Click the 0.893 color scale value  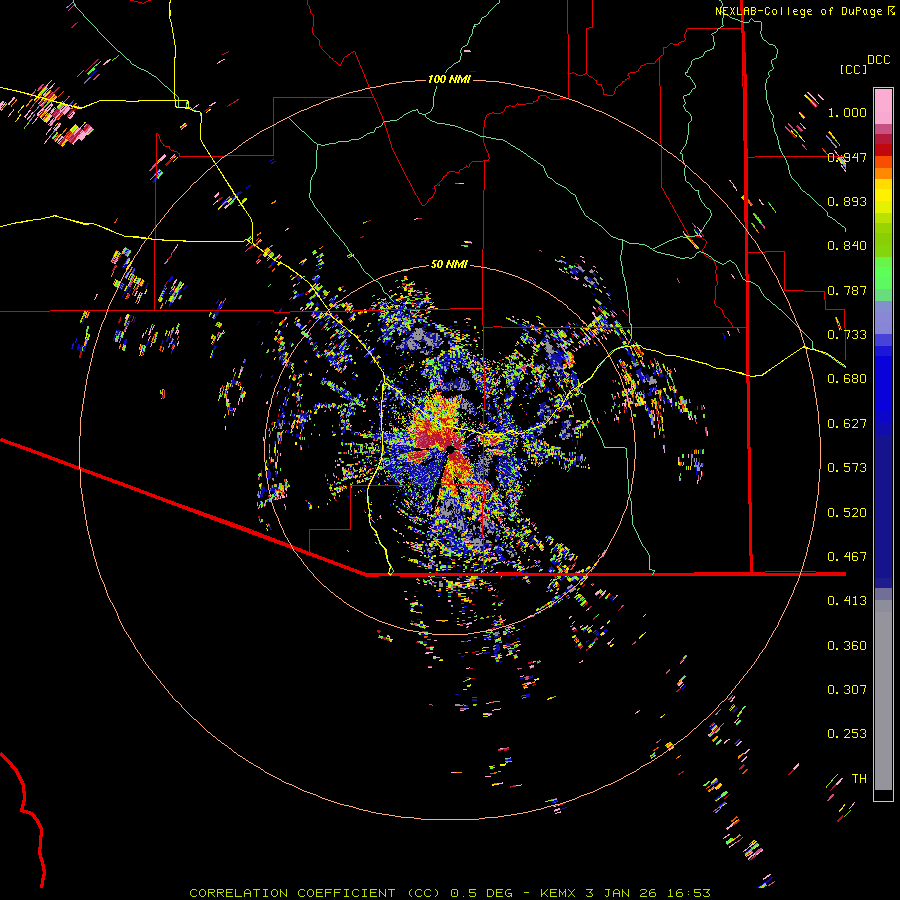point(847,201)
